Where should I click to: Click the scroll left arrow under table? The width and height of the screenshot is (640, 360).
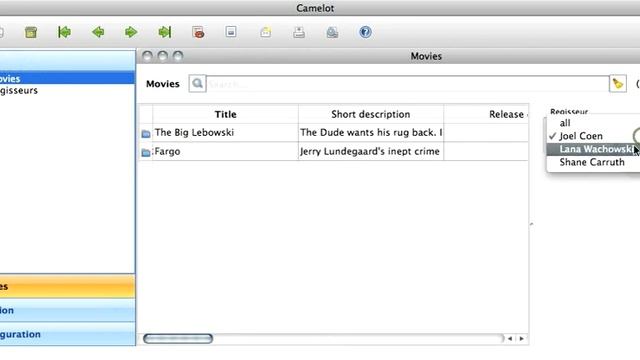tap(510, 338)
